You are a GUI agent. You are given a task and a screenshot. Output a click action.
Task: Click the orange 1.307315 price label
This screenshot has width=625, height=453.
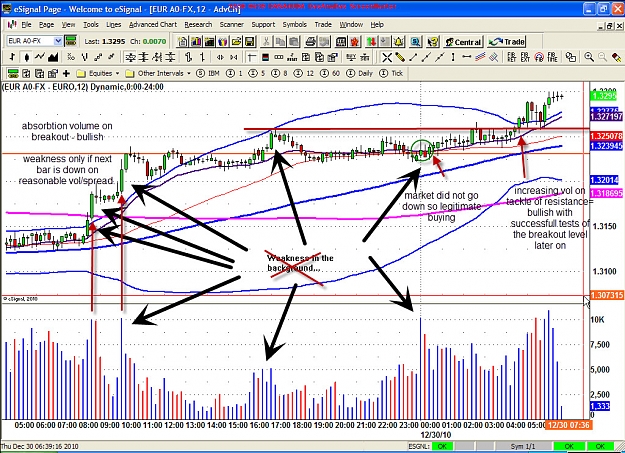click(606, 295)
